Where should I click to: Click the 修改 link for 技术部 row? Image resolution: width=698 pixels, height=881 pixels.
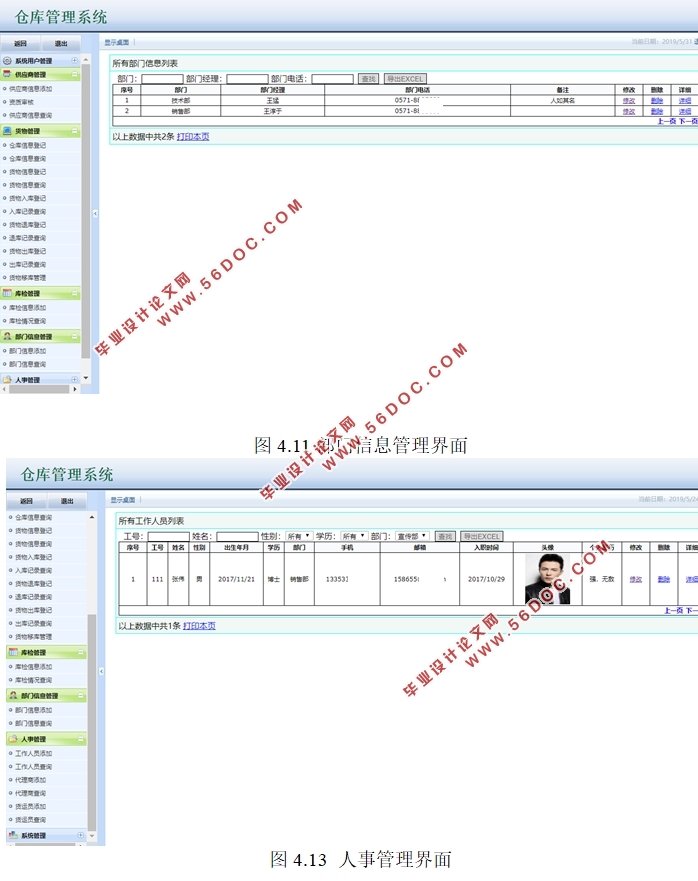pos(628,101)
